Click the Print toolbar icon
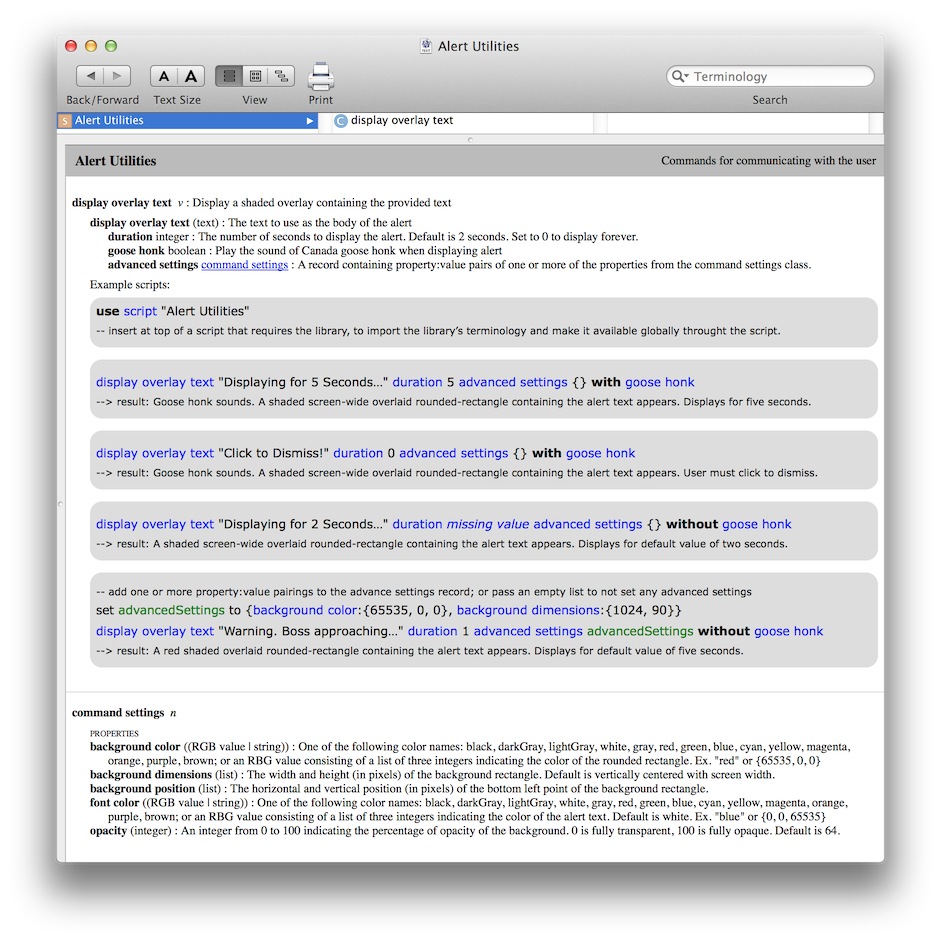The height and width of the screenshot is (941, 941). (x=320, y=76)
